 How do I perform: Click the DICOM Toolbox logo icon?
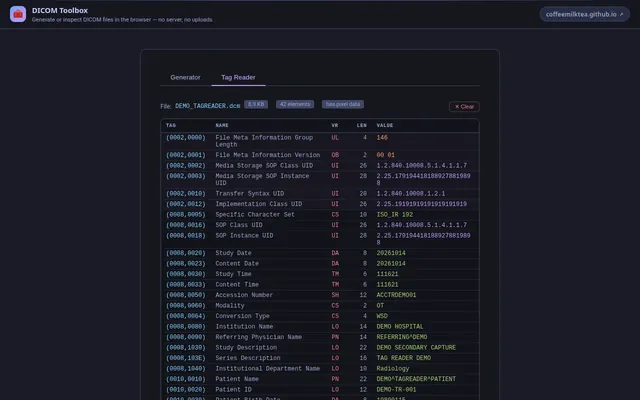[18, 14]
